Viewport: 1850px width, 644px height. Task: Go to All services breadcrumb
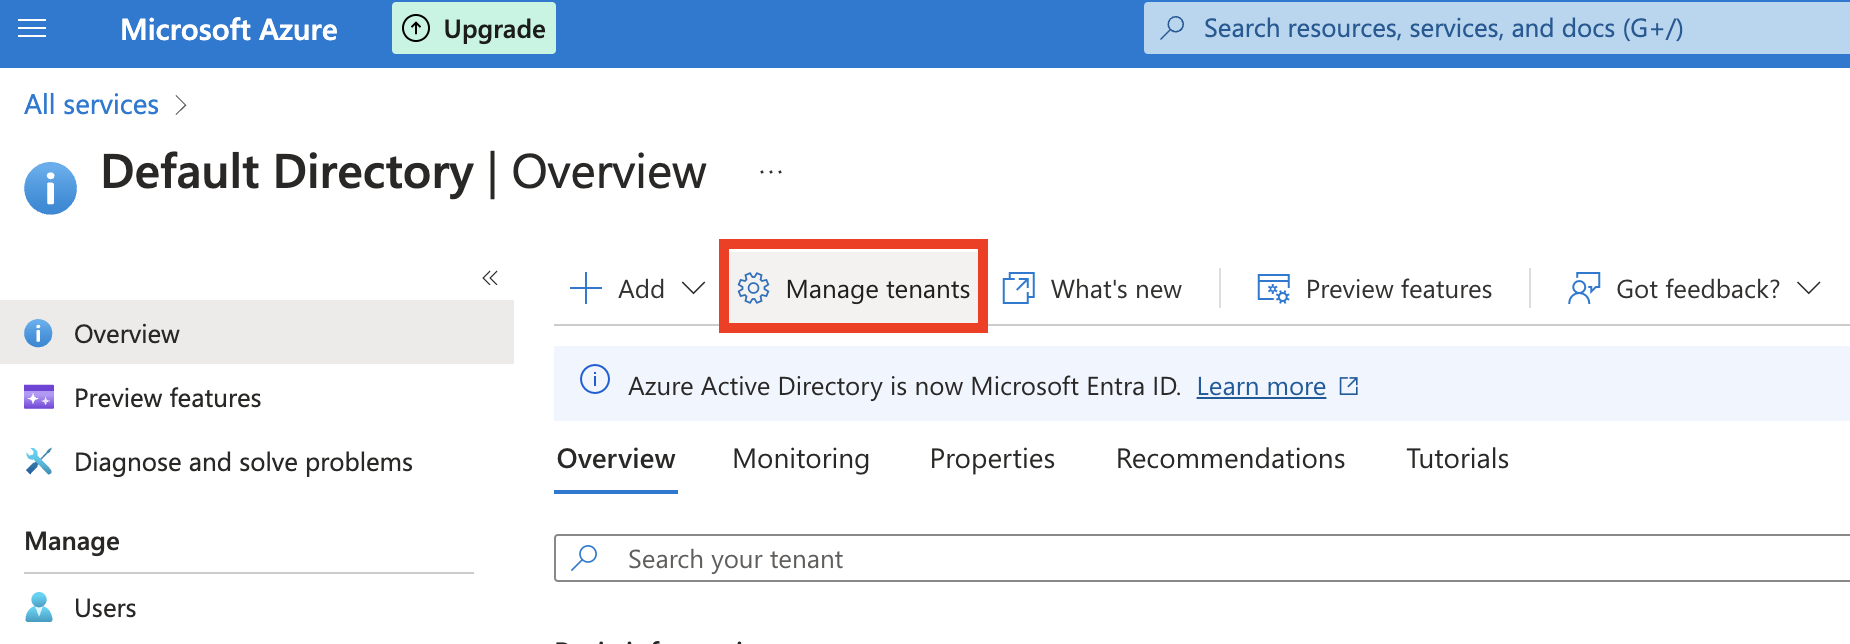pyautogui.click(x=91, y=105)
